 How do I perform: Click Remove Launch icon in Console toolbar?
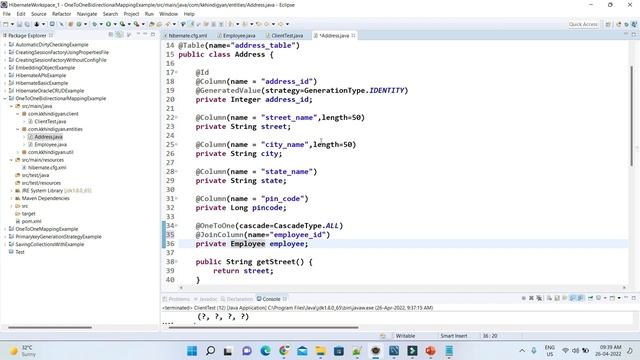click(x=531, y=298)
